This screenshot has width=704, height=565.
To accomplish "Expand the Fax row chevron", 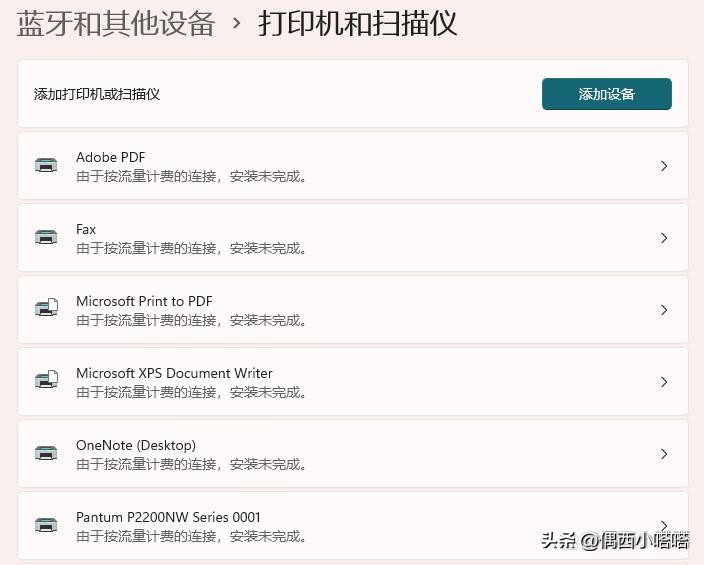I will click(x=664, y=238).
